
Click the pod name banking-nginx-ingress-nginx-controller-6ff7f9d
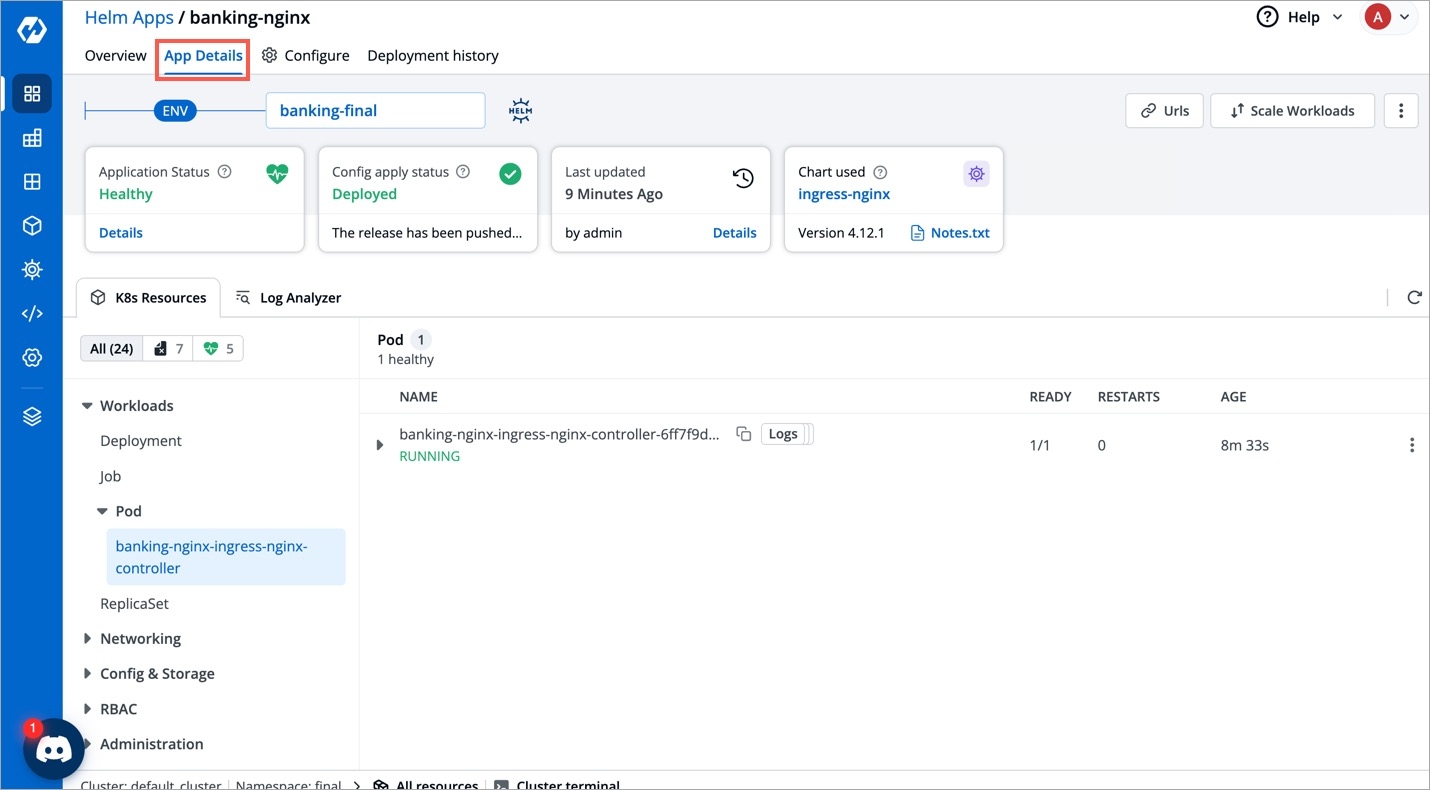(559, 434)
